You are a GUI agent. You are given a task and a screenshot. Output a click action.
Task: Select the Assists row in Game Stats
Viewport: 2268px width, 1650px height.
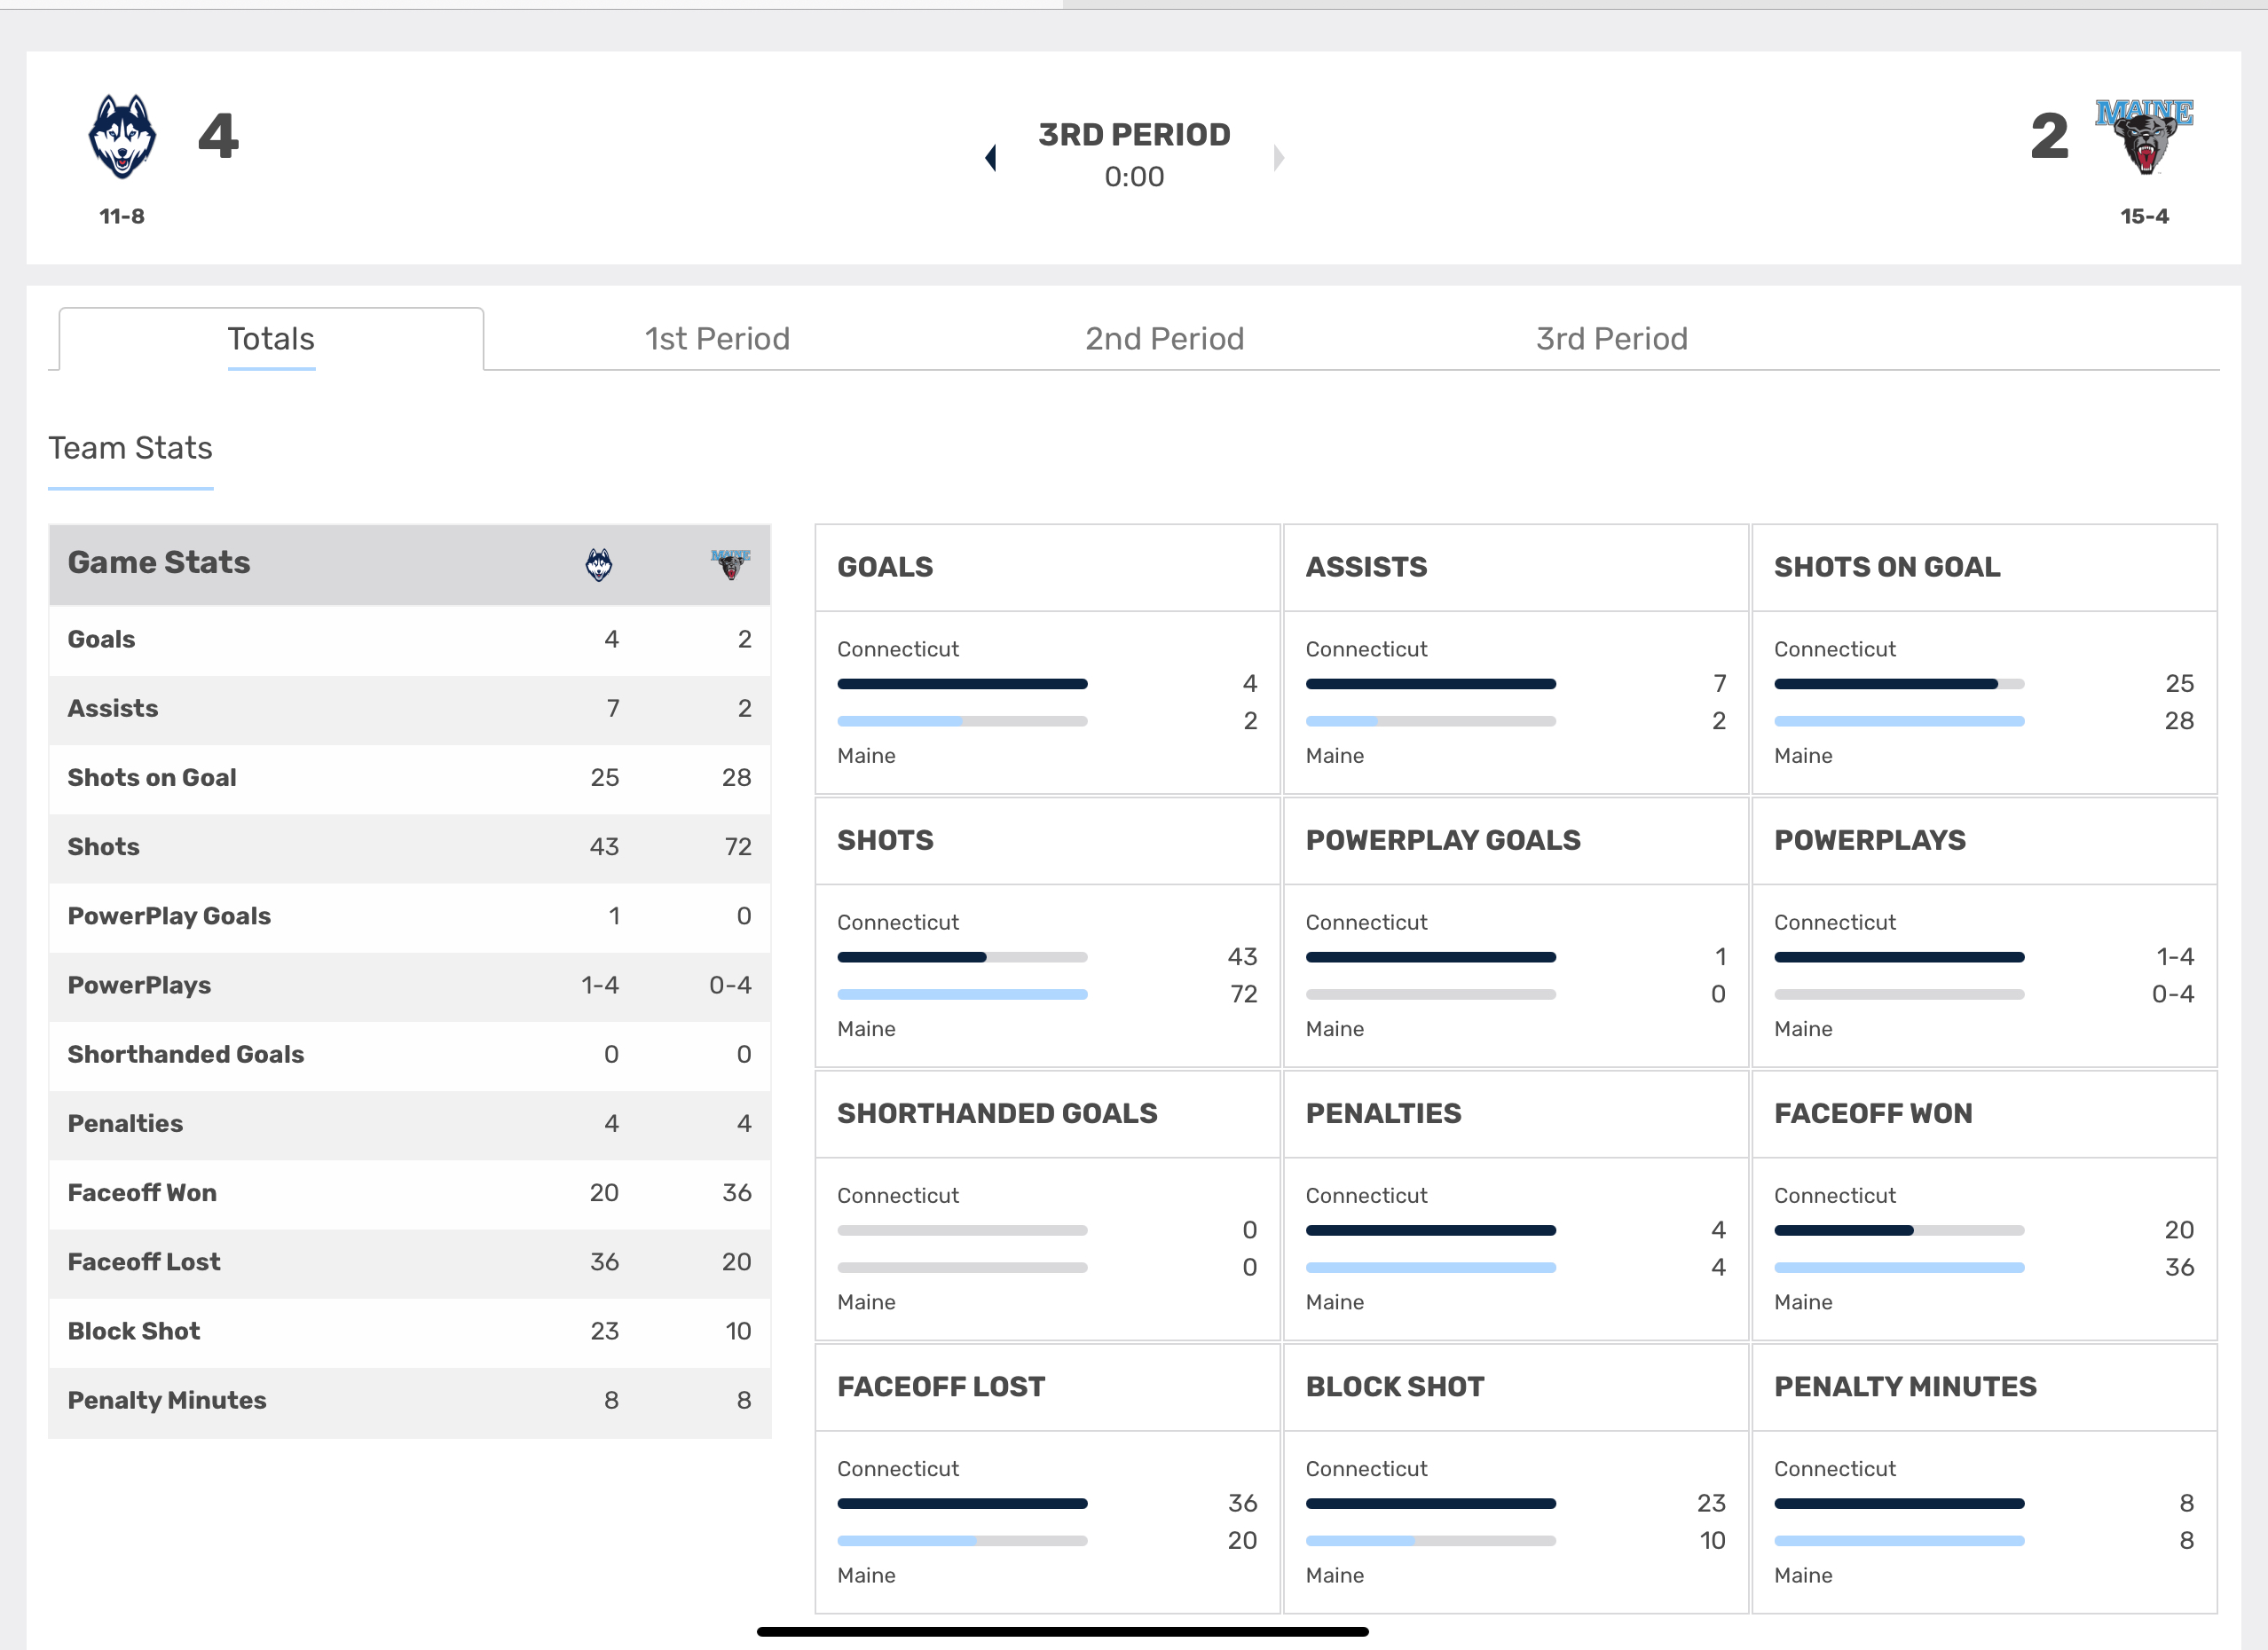410,709
